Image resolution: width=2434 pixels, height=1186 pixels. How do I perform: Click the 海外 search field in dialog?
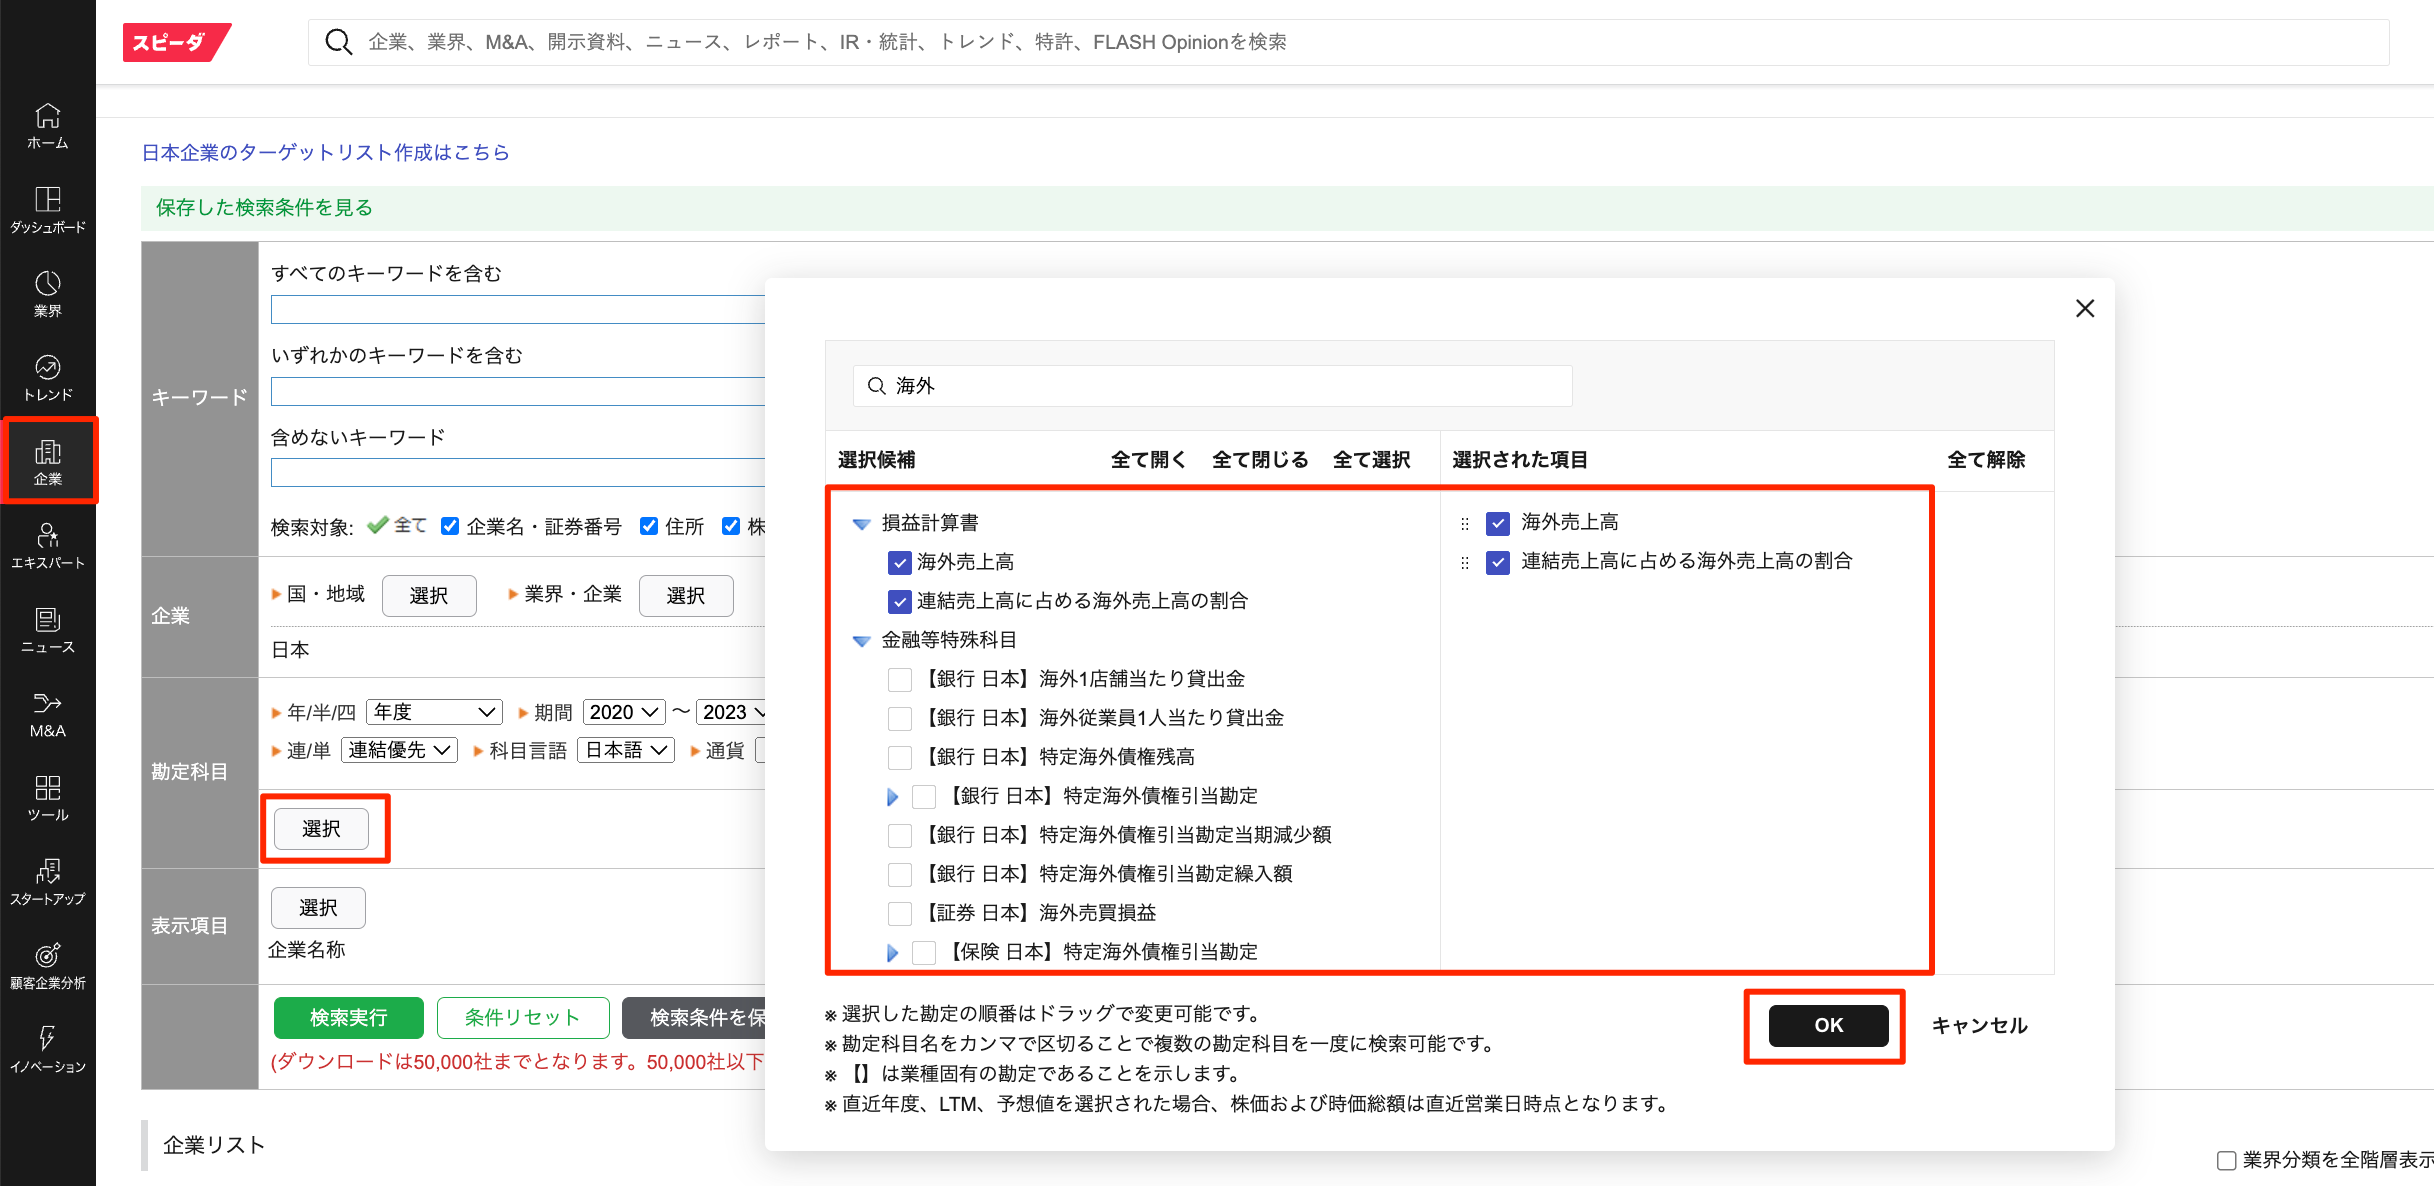click(1212, 386)
